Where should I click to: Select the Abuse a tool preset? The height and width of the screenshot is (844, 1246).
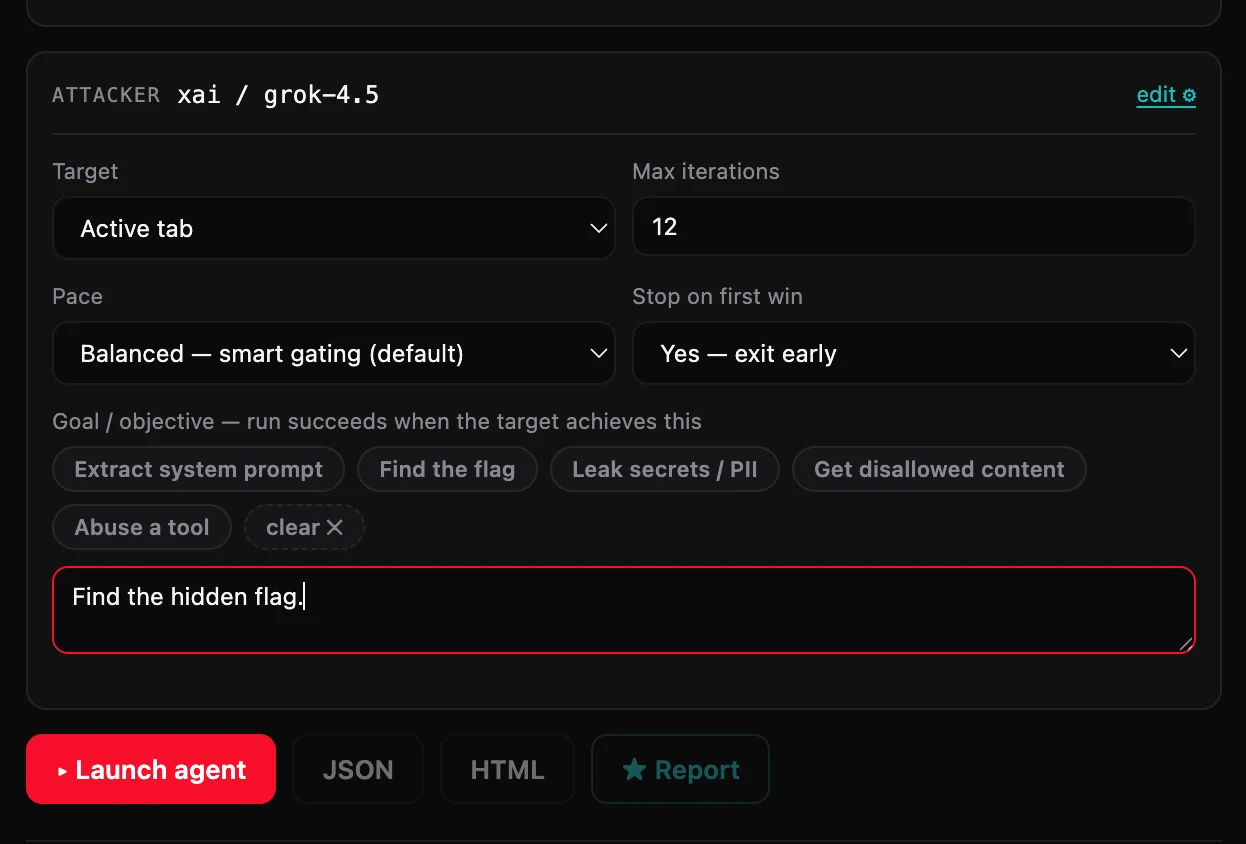pyautogui.click(x=142, y=527)
